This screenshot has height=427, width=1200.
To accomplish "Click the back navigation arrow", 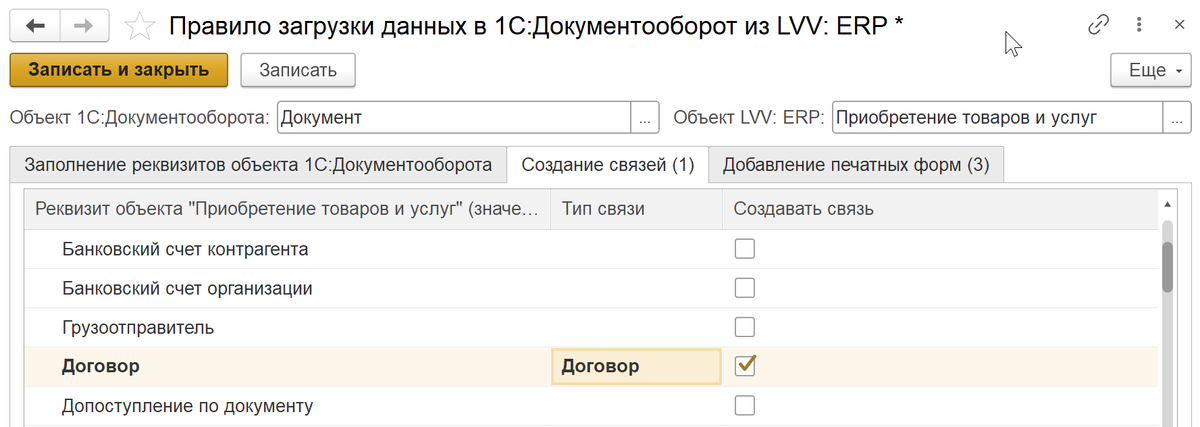I will point(35,25).
